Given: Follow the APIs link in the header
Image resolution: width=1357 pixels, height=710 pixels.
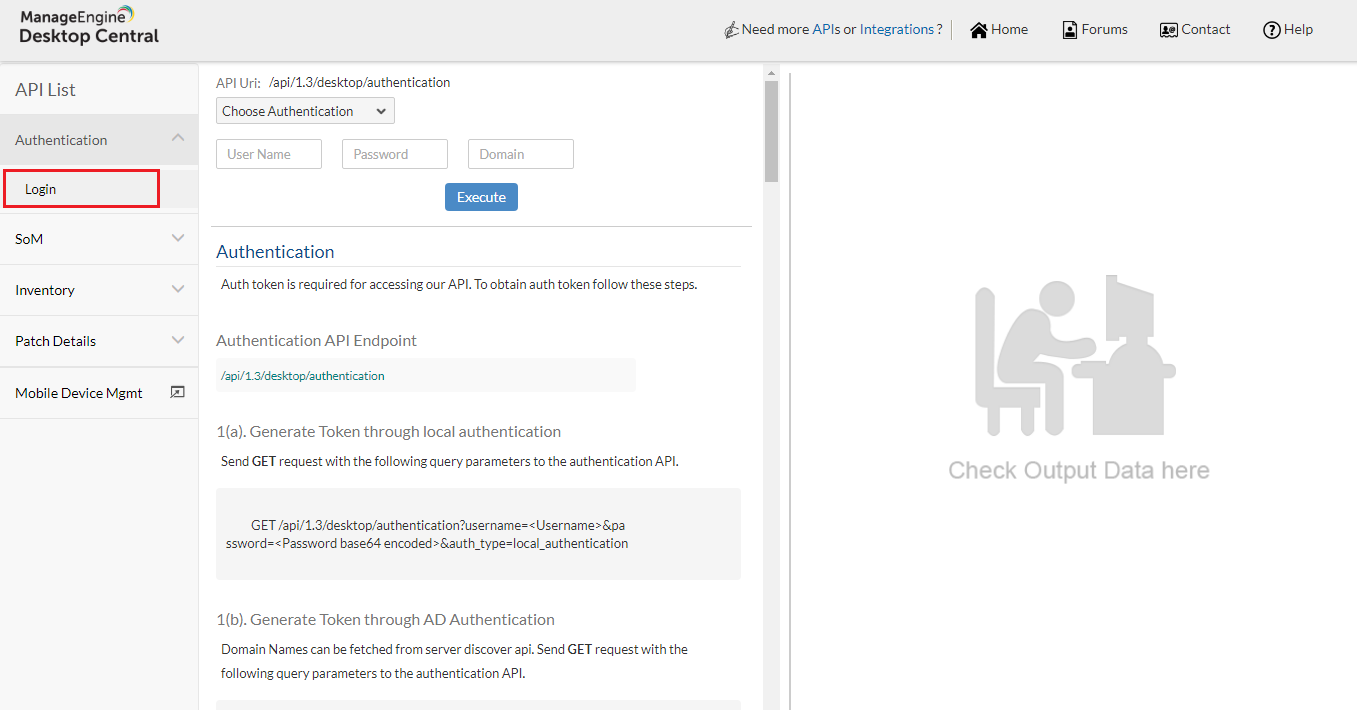Looking at the screenshot, I should [826, 30].
